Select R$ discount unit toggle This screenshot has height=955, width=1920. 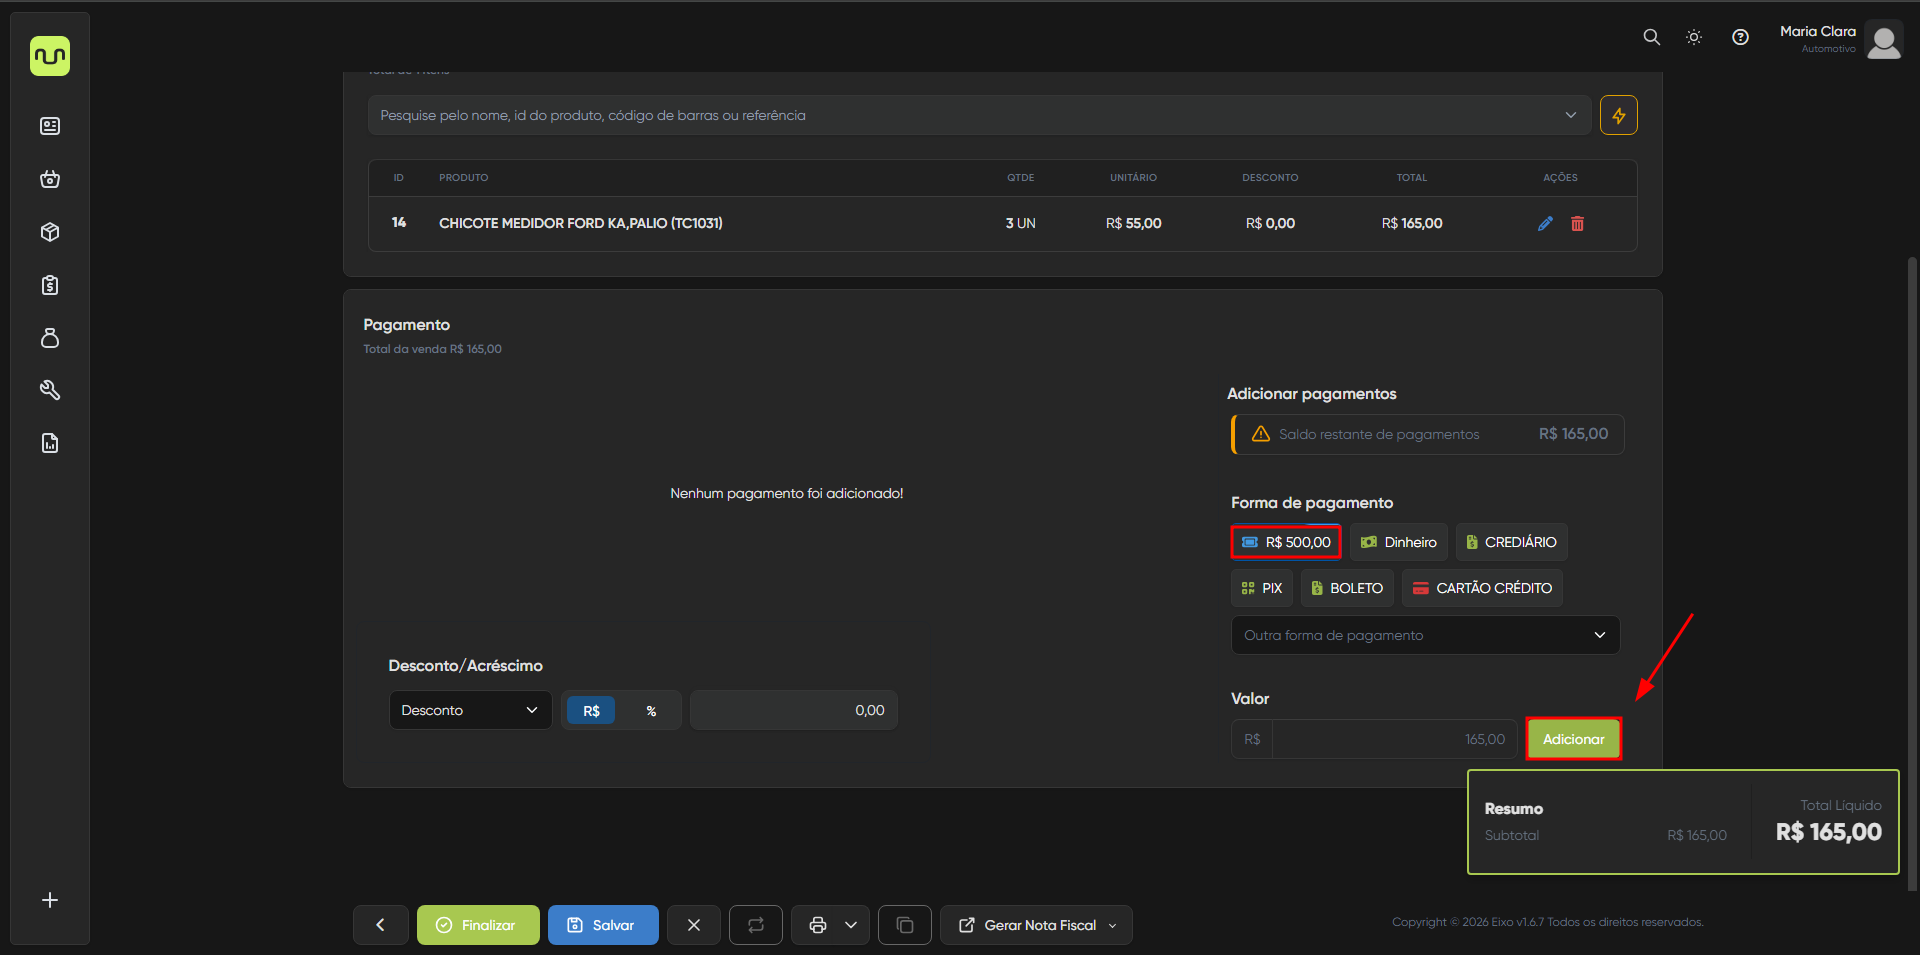[591, 710]
